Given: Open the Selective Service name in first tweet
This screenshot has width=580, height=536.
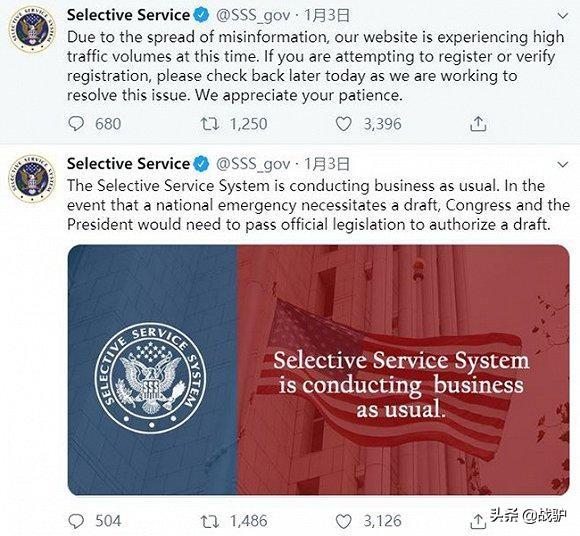Looking at the screenshot, I should pyautogui.click(x=128, y=15).
